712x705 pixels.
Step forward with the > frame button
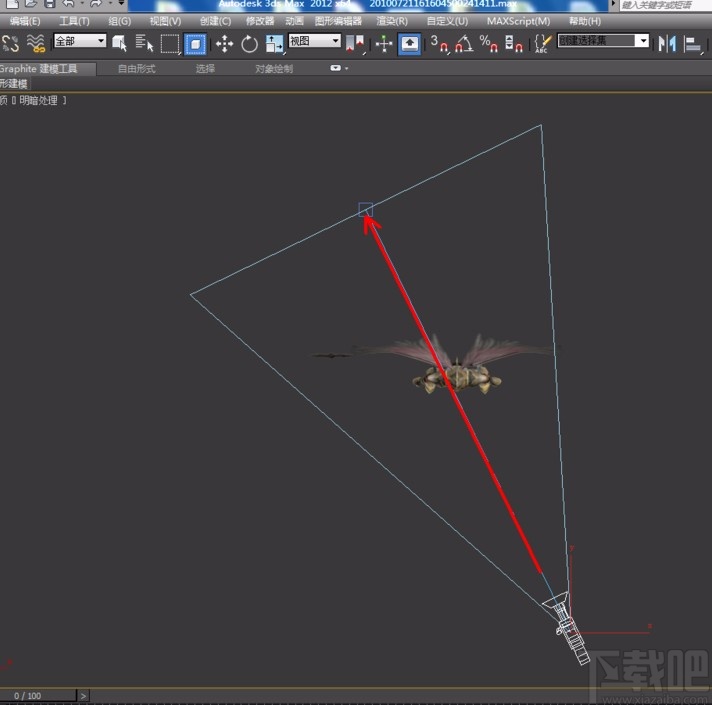click(84, 695)
